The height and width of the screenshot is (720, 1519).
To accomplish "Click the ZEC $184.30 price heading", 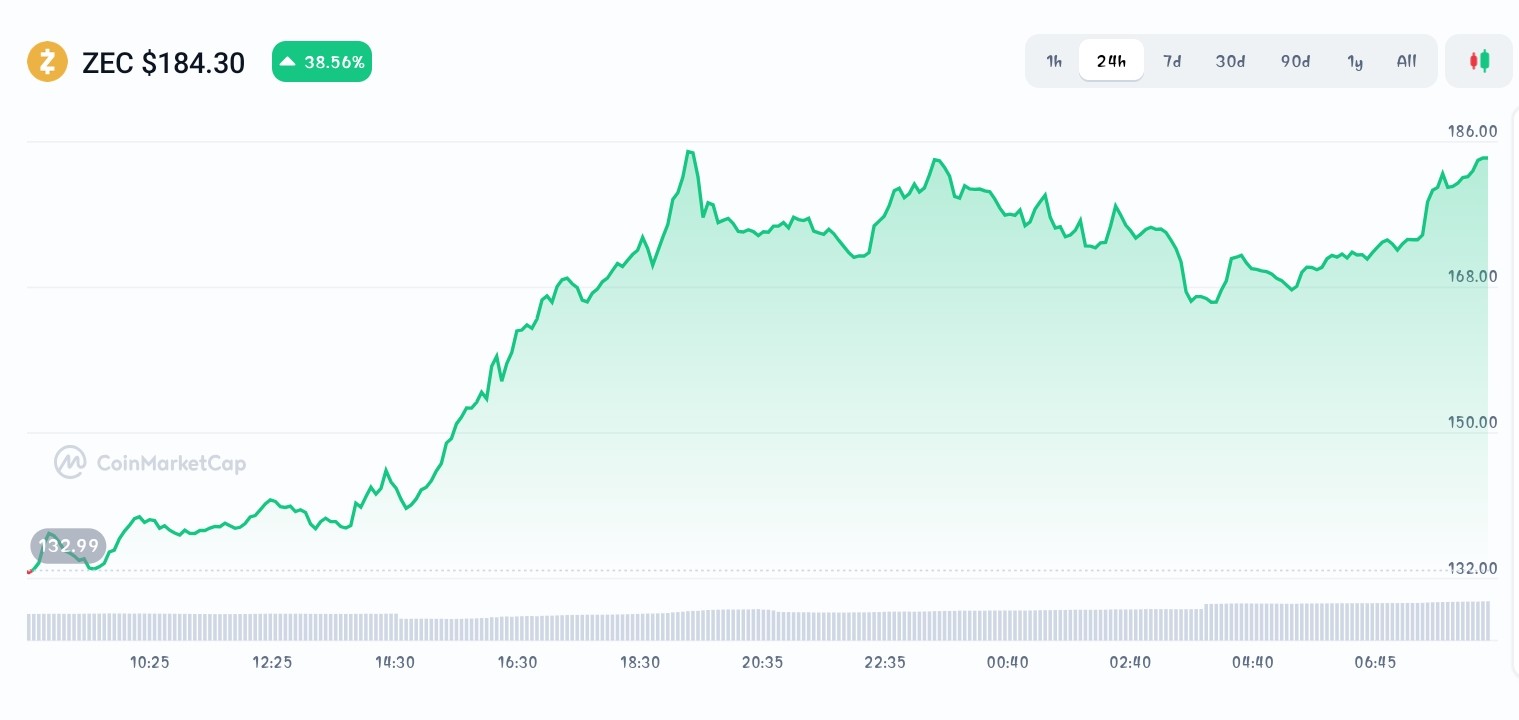I will (x=164, y=63).
